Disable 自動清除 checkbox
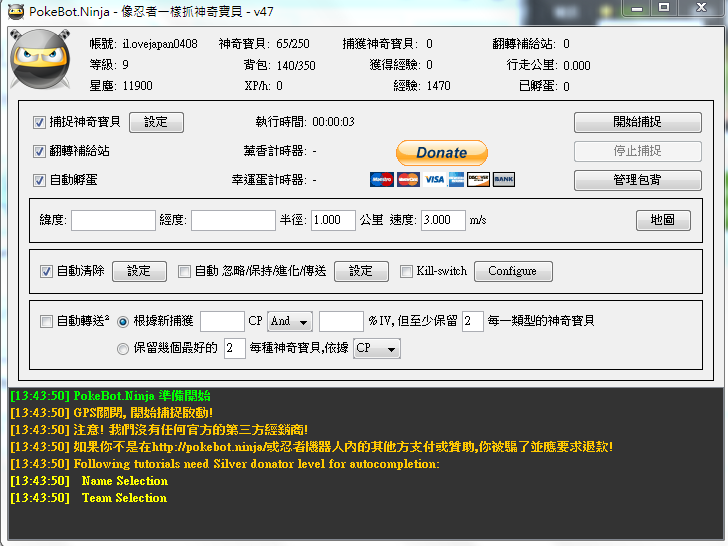This screenshot has height=546, width=728. [46, 272]
